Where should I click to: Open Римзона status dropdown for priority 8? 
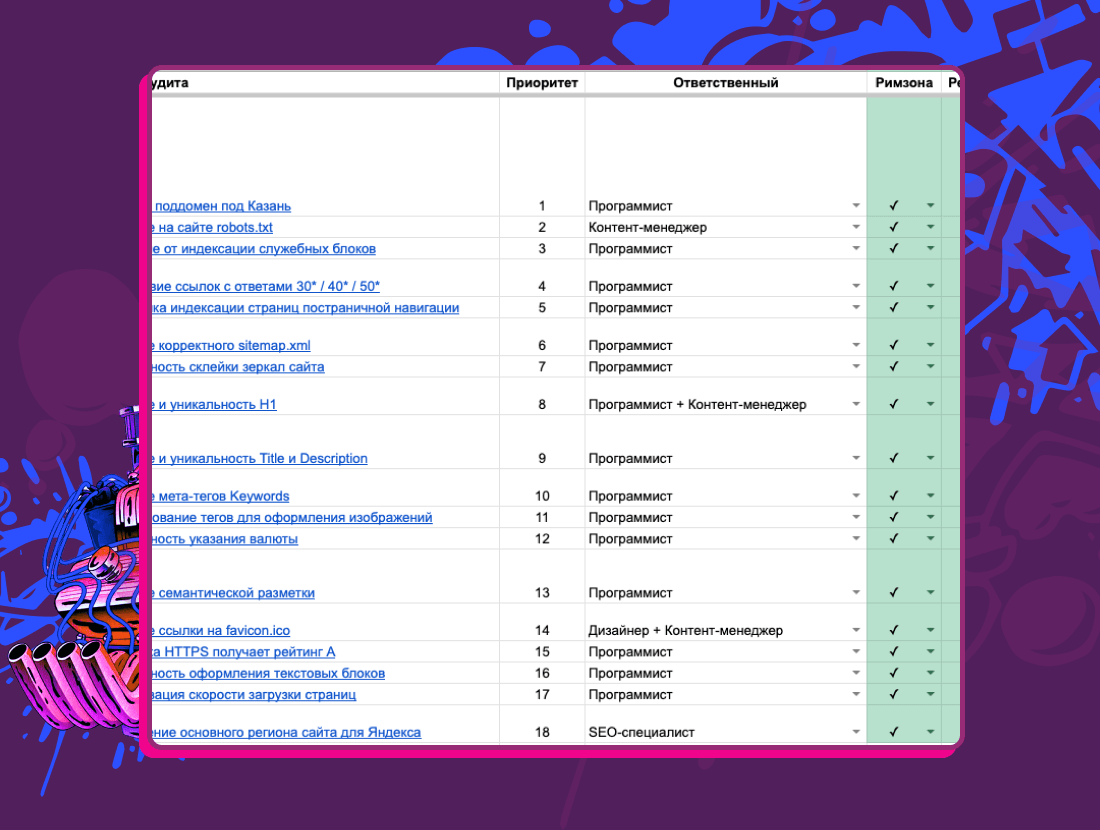[x=930, y=404]
